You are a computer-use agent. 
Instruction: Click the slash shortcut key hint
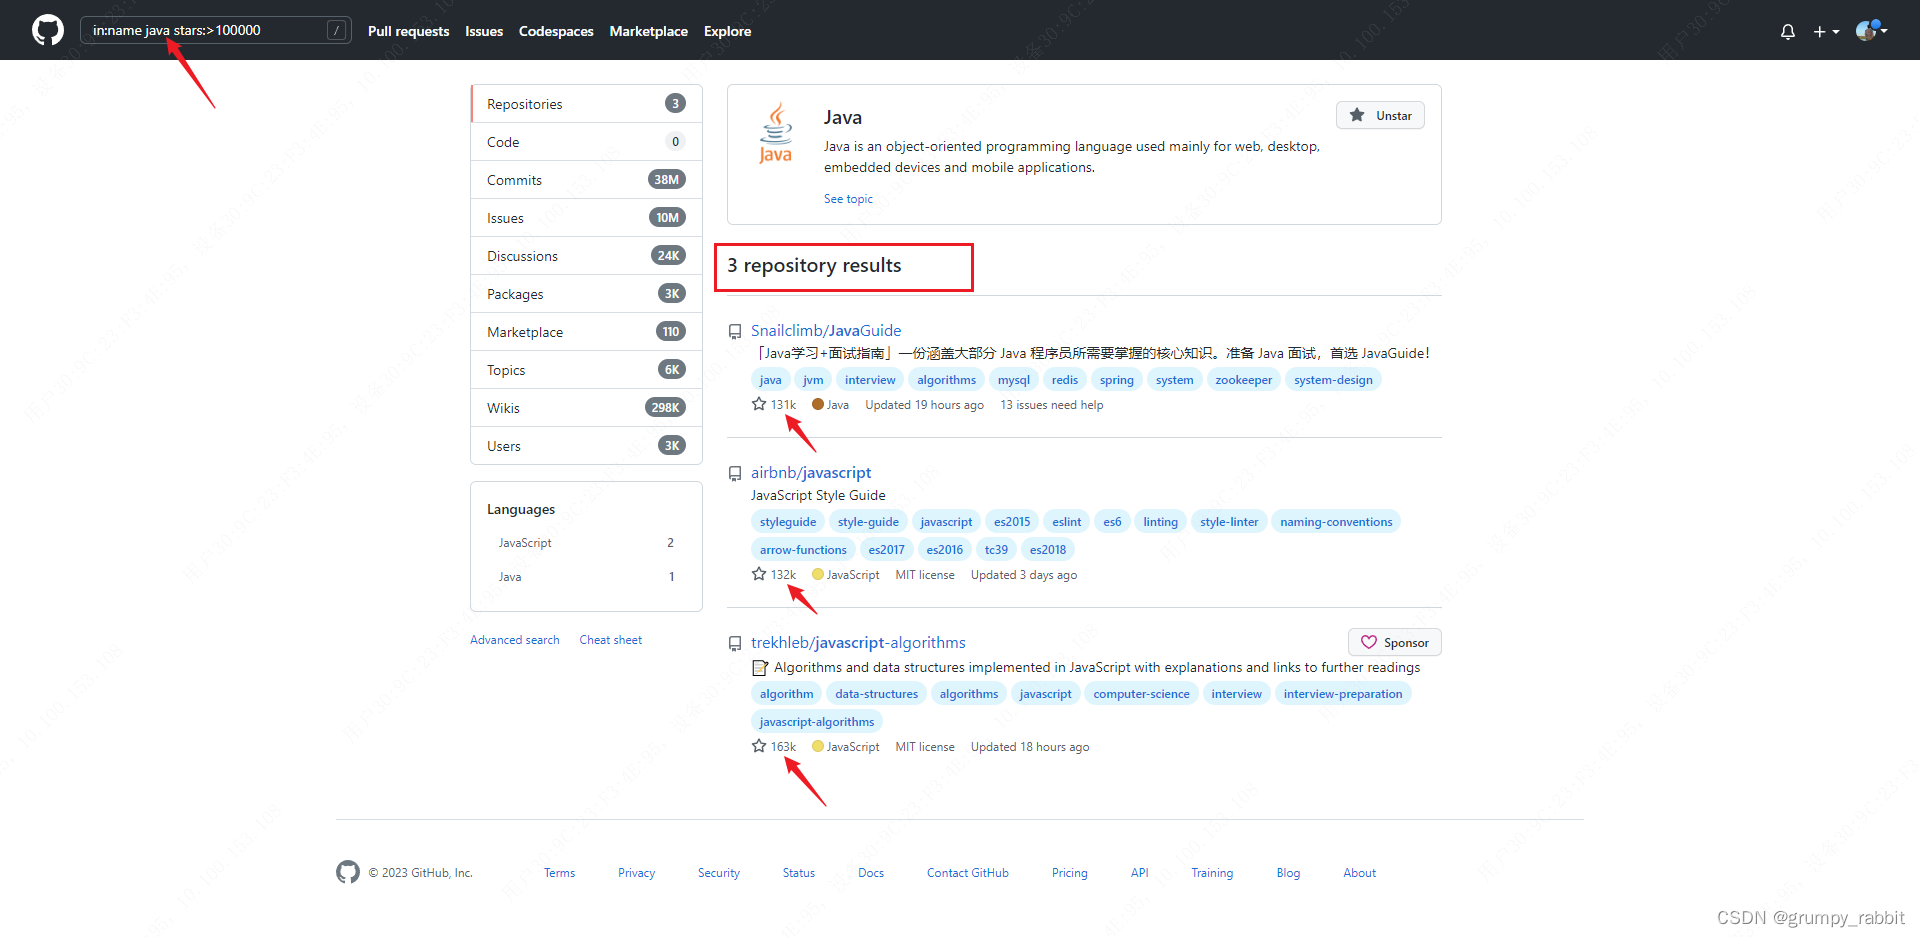click(337, 30)
